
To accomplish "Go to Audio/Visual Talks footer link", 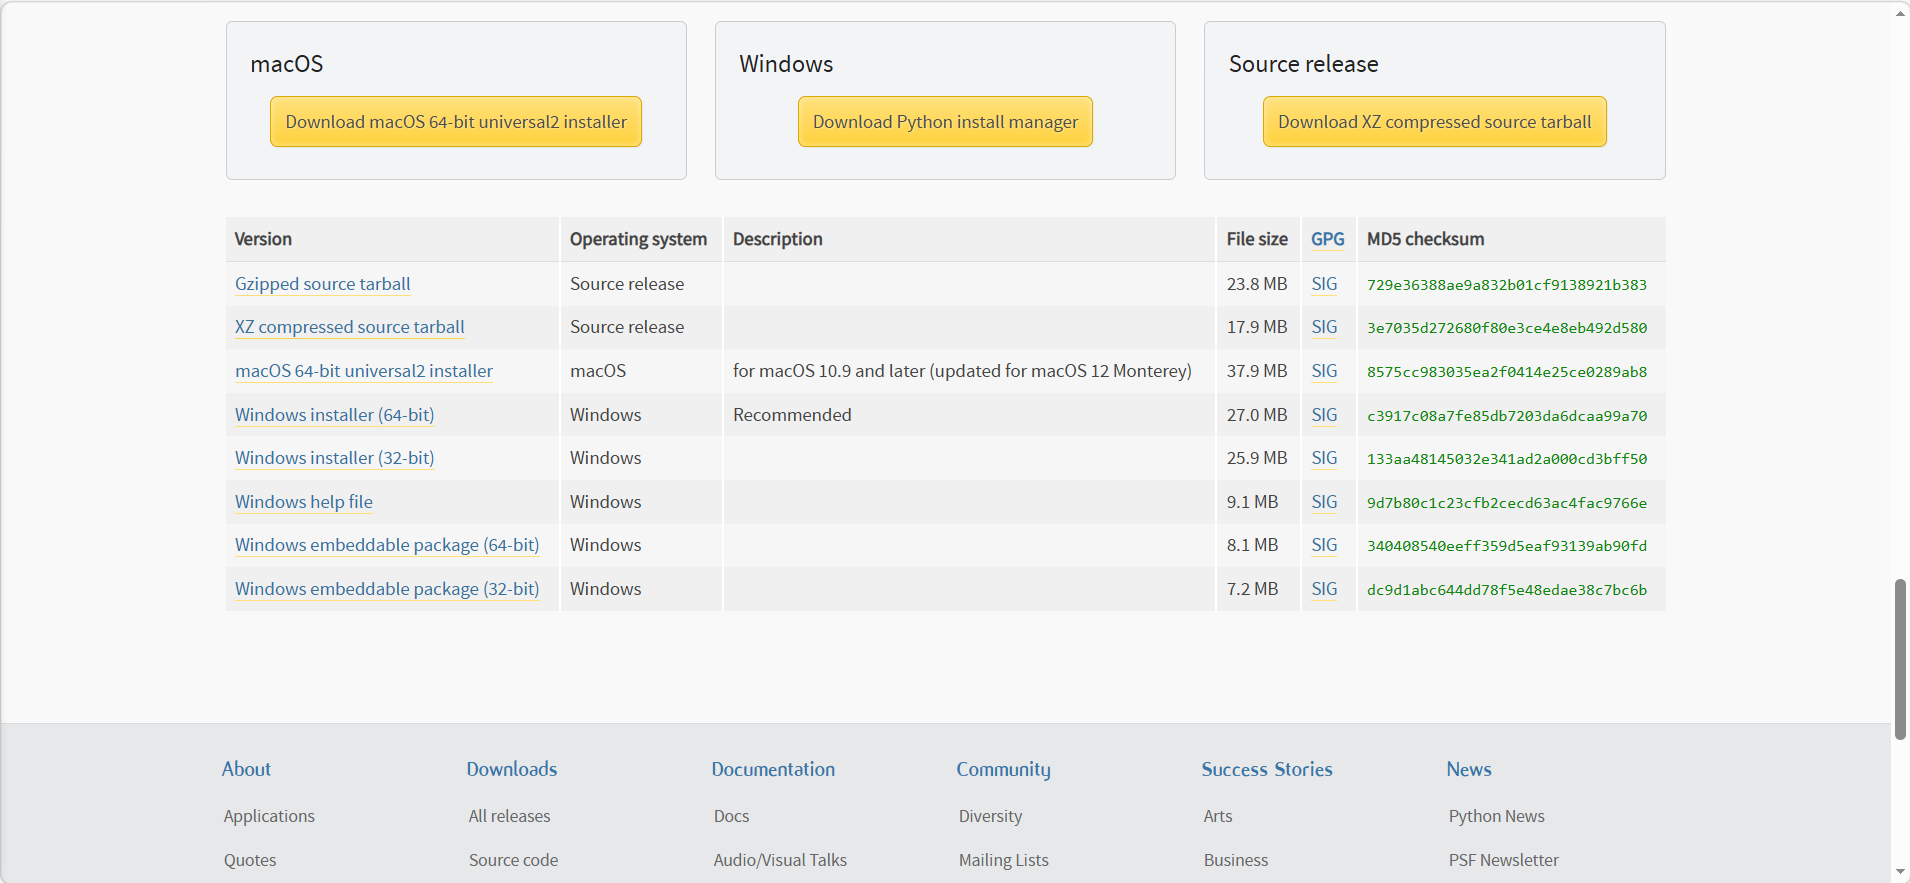I will click(x=780, y=860).
